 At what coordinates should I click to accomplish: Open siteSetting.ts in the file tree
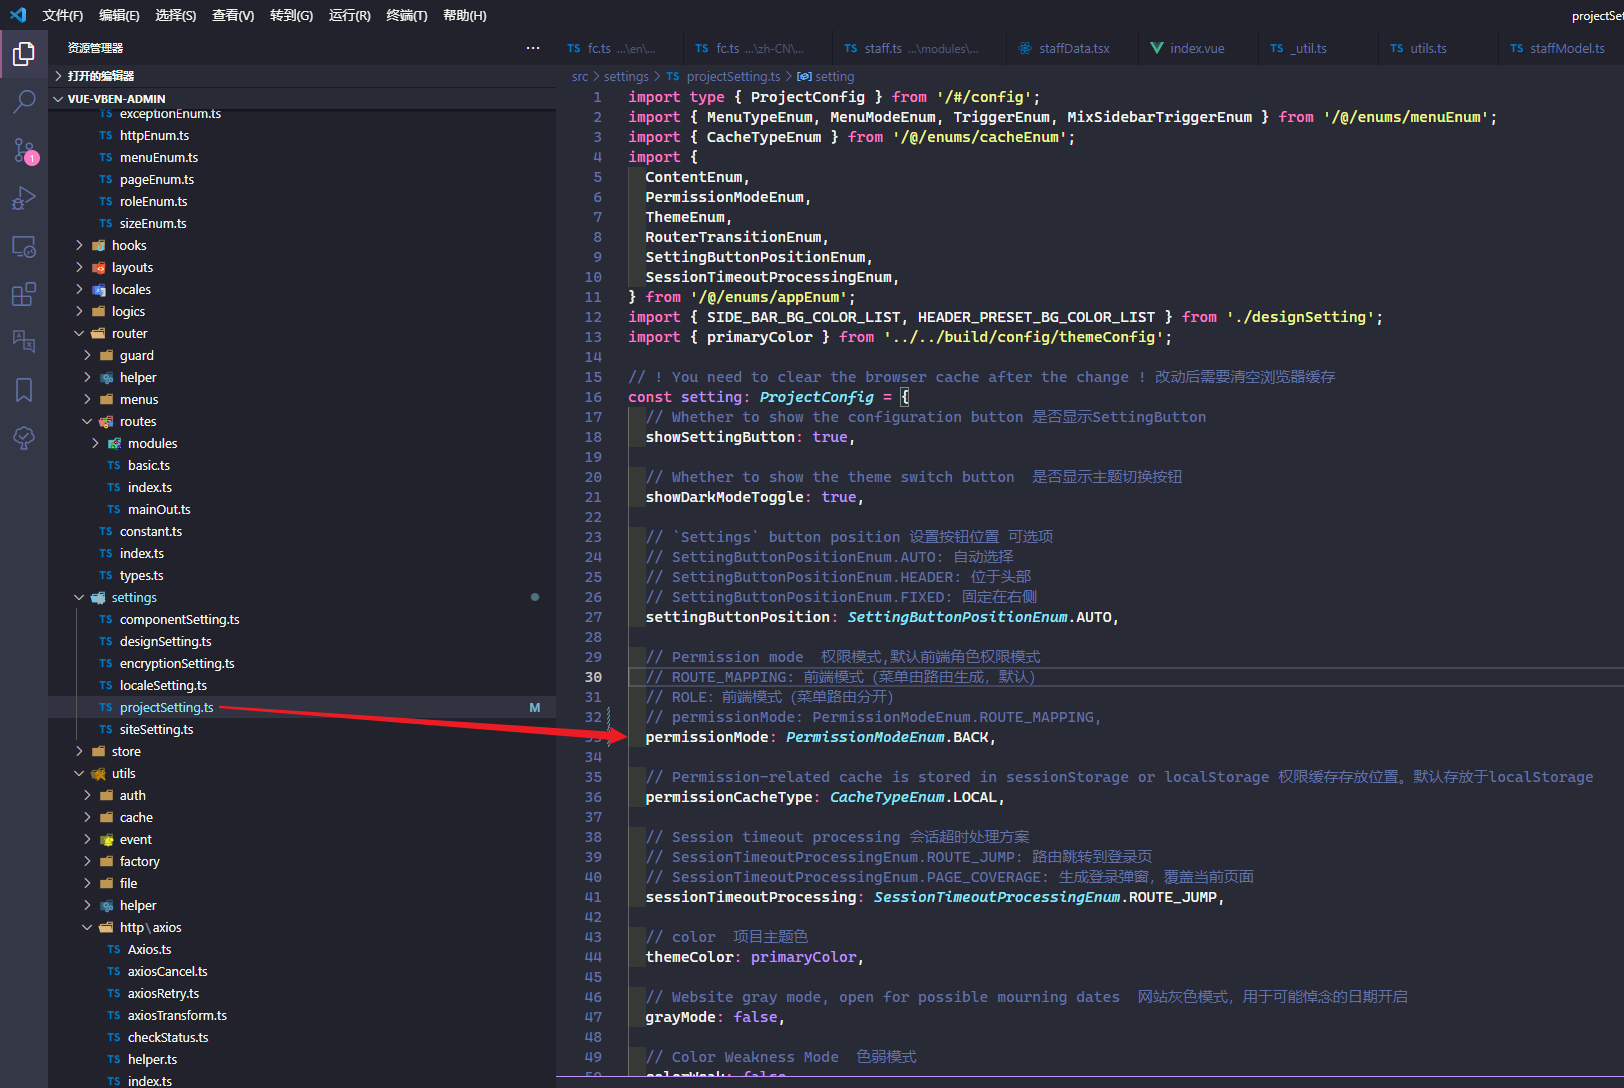click(302, 729)
